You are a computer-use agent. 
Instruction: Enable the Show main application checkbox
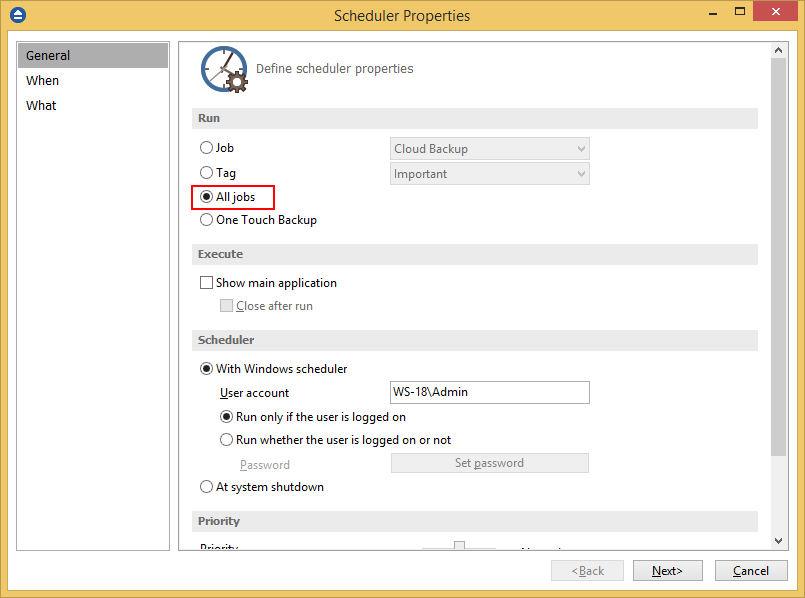[x=207, y=283]
